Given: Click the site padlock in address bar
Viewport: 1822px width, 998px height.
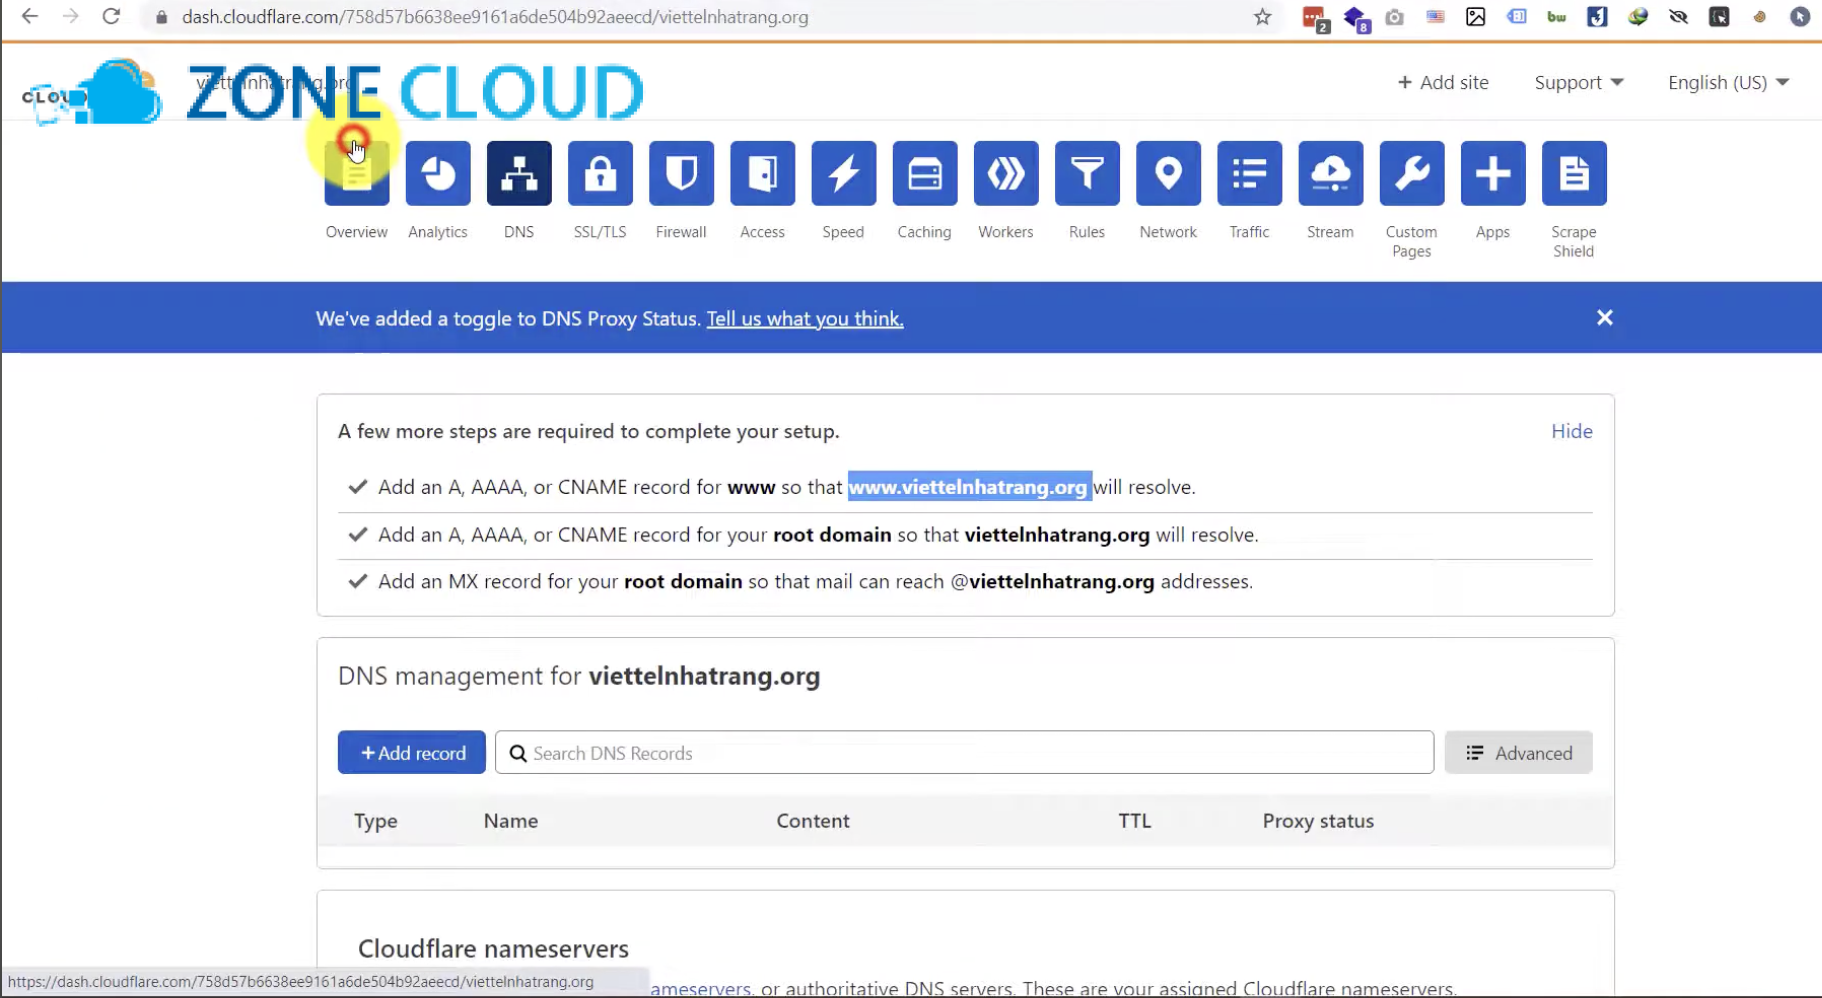Looking at the screenshot, I should coord(161,17).
